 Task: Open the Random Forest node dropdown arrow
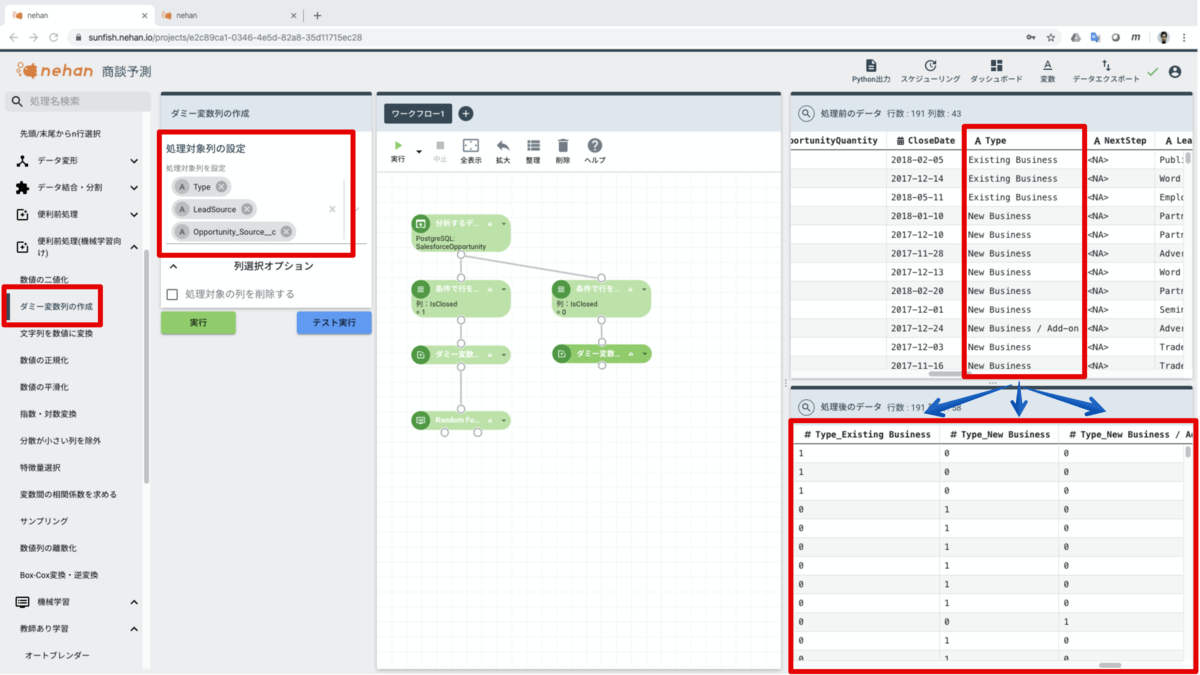504,420
